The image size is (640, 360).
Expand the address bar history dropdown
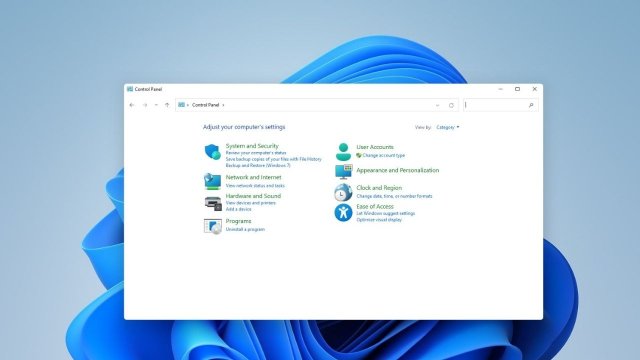(x=438, y=105)
